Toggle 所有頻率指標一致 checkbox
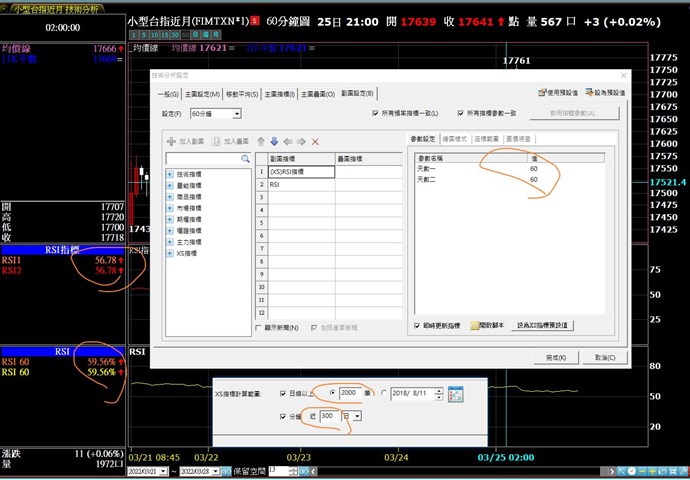Screen dimensions: 690x480 point(373,114)
